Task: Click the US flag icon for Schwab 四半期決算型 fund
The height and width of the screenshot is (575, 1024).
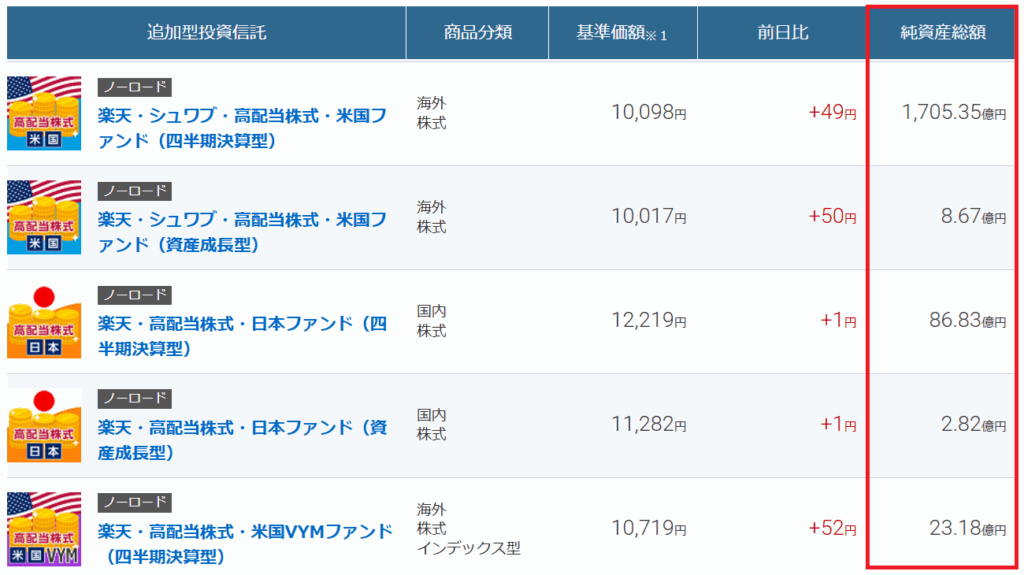Action: click(x=44, y=113)
